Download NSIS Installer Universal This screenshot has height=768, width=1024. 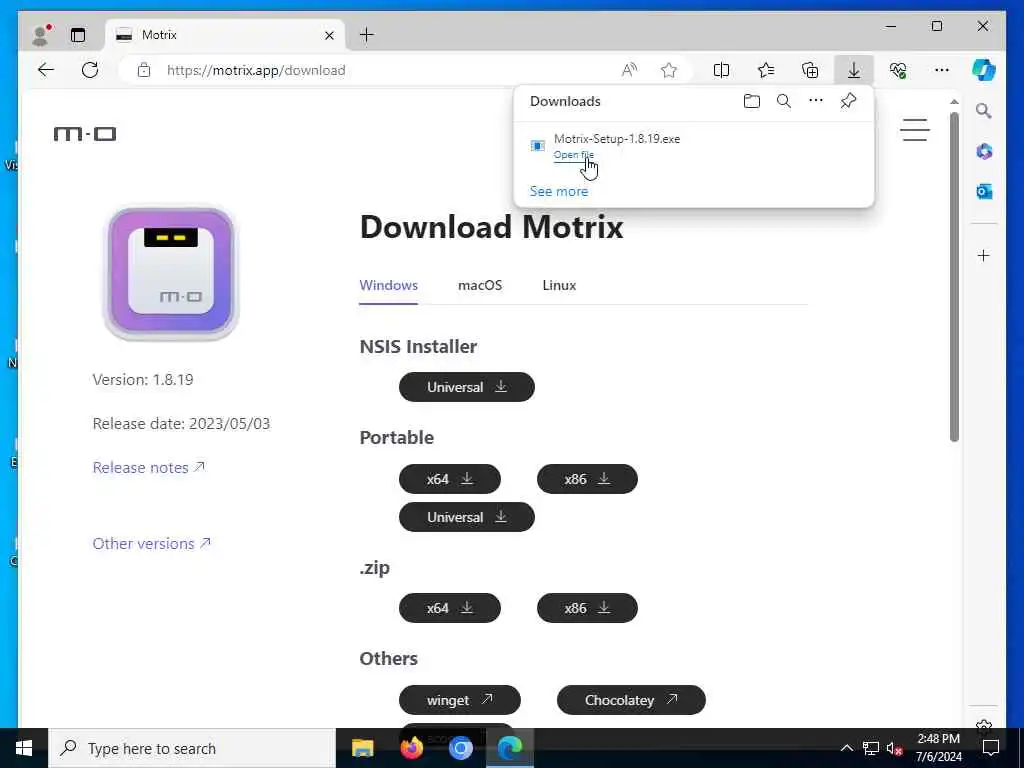(x=467, y=387)
